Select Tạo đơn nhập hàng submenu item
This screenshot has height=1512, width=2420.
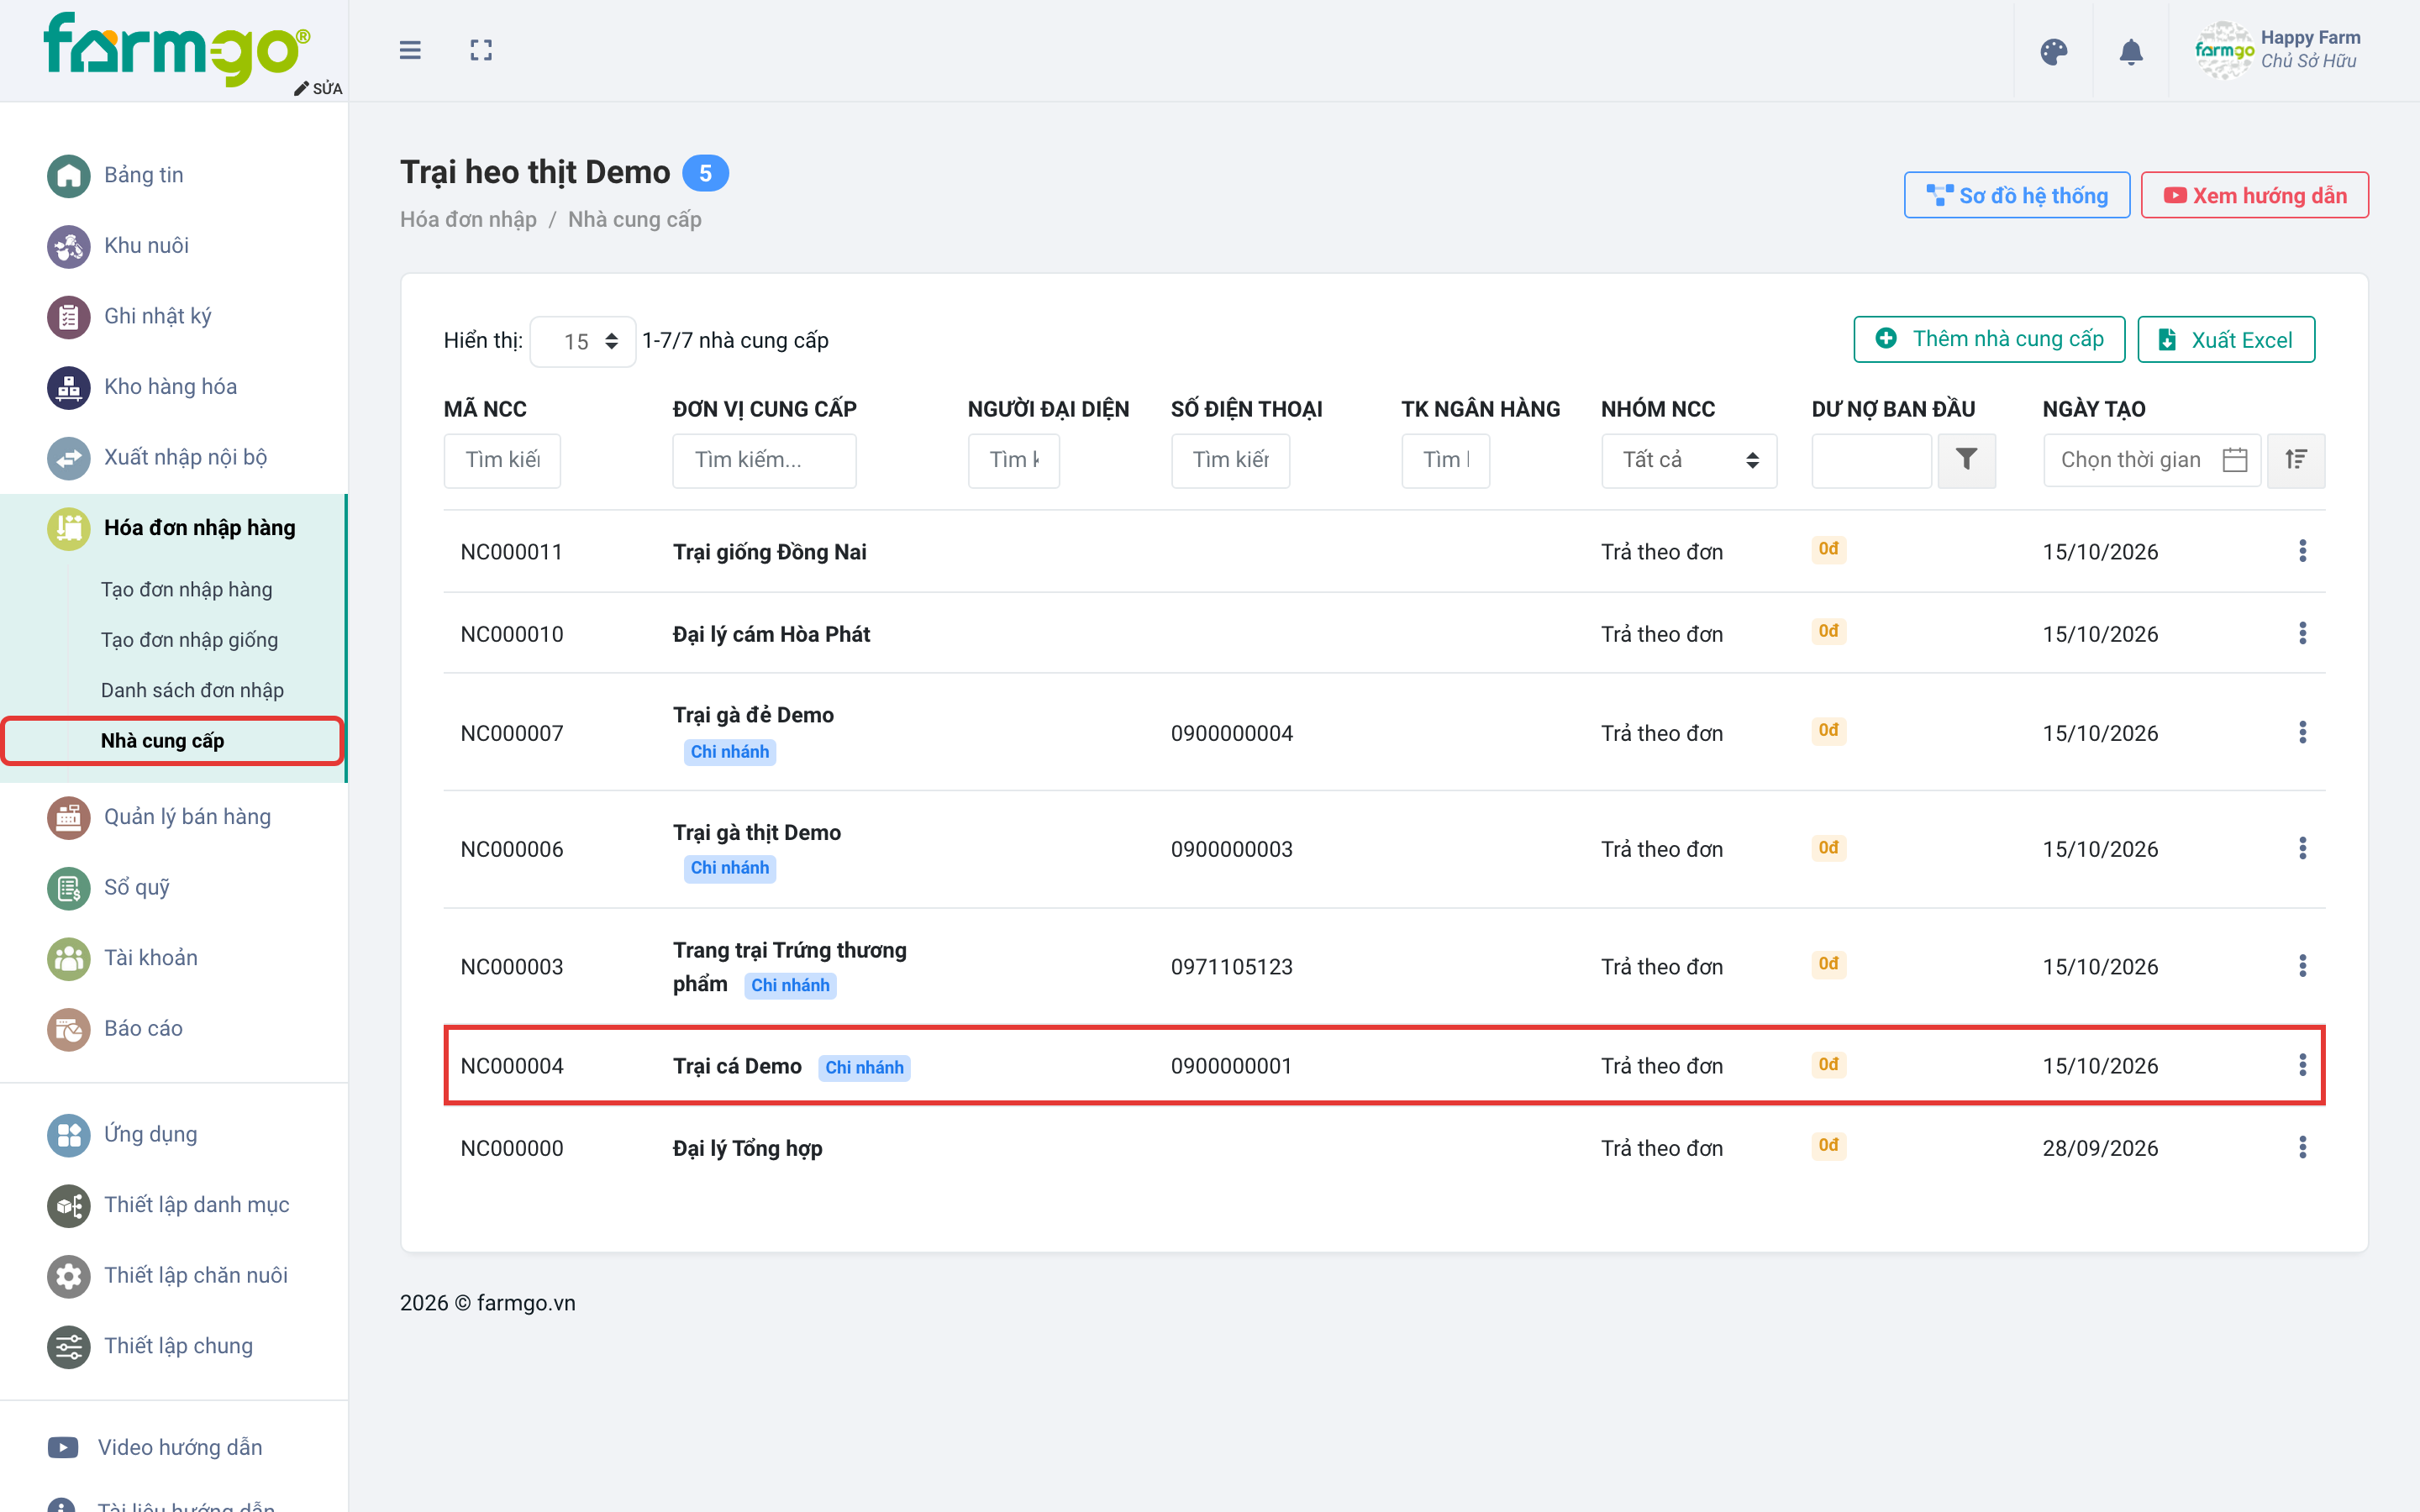coord(186,589)
